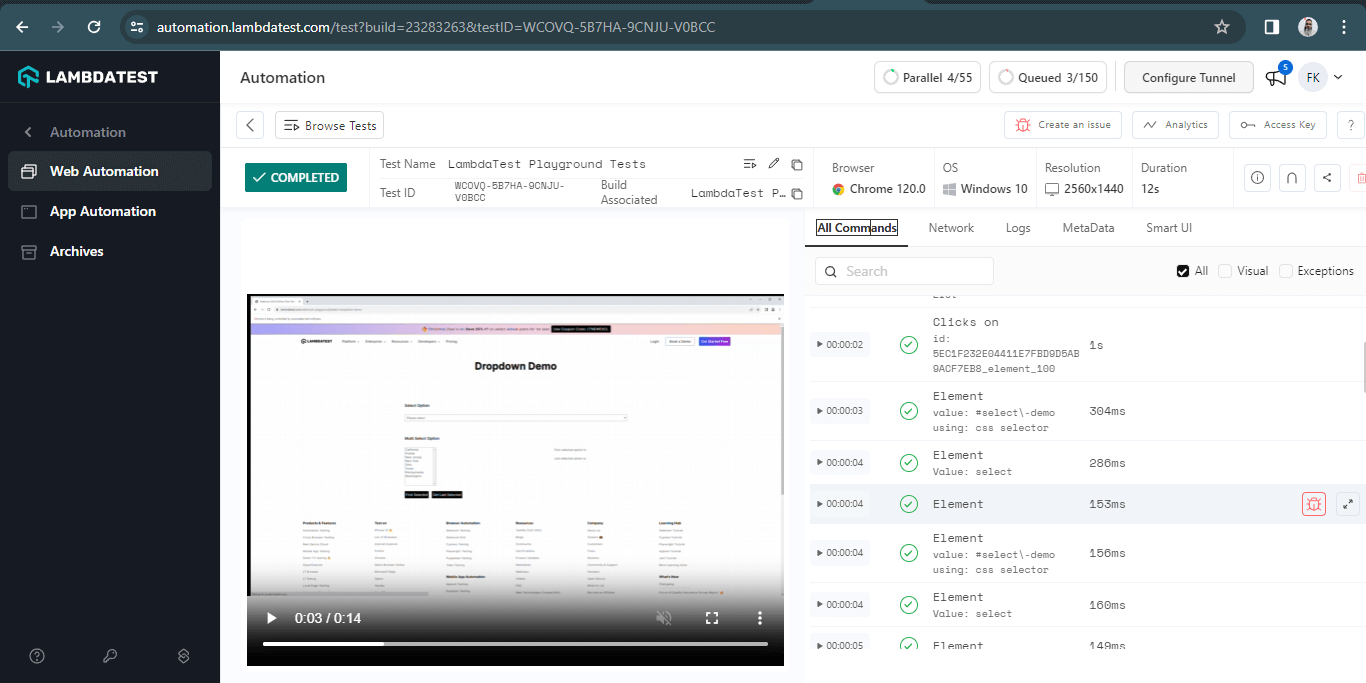Click the pencil icon to edit test name

pyautogui.click(x=774, y=164)
